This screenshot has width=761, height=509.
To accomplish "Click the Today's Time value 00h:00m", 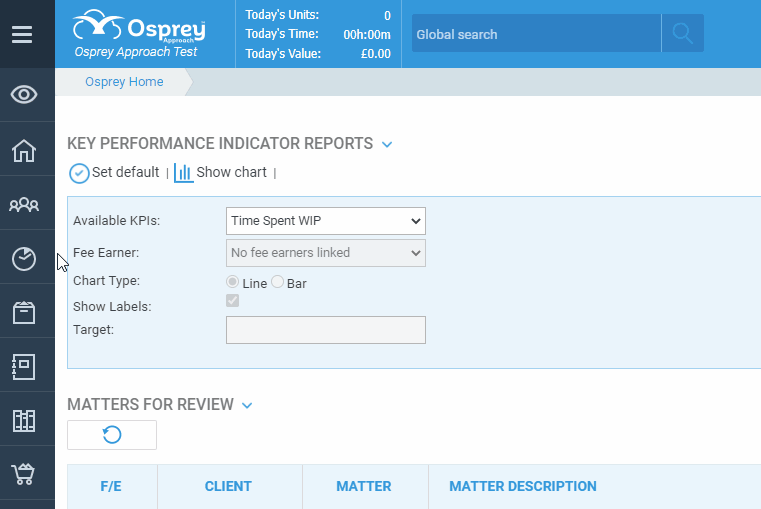I will coord(367,34).
